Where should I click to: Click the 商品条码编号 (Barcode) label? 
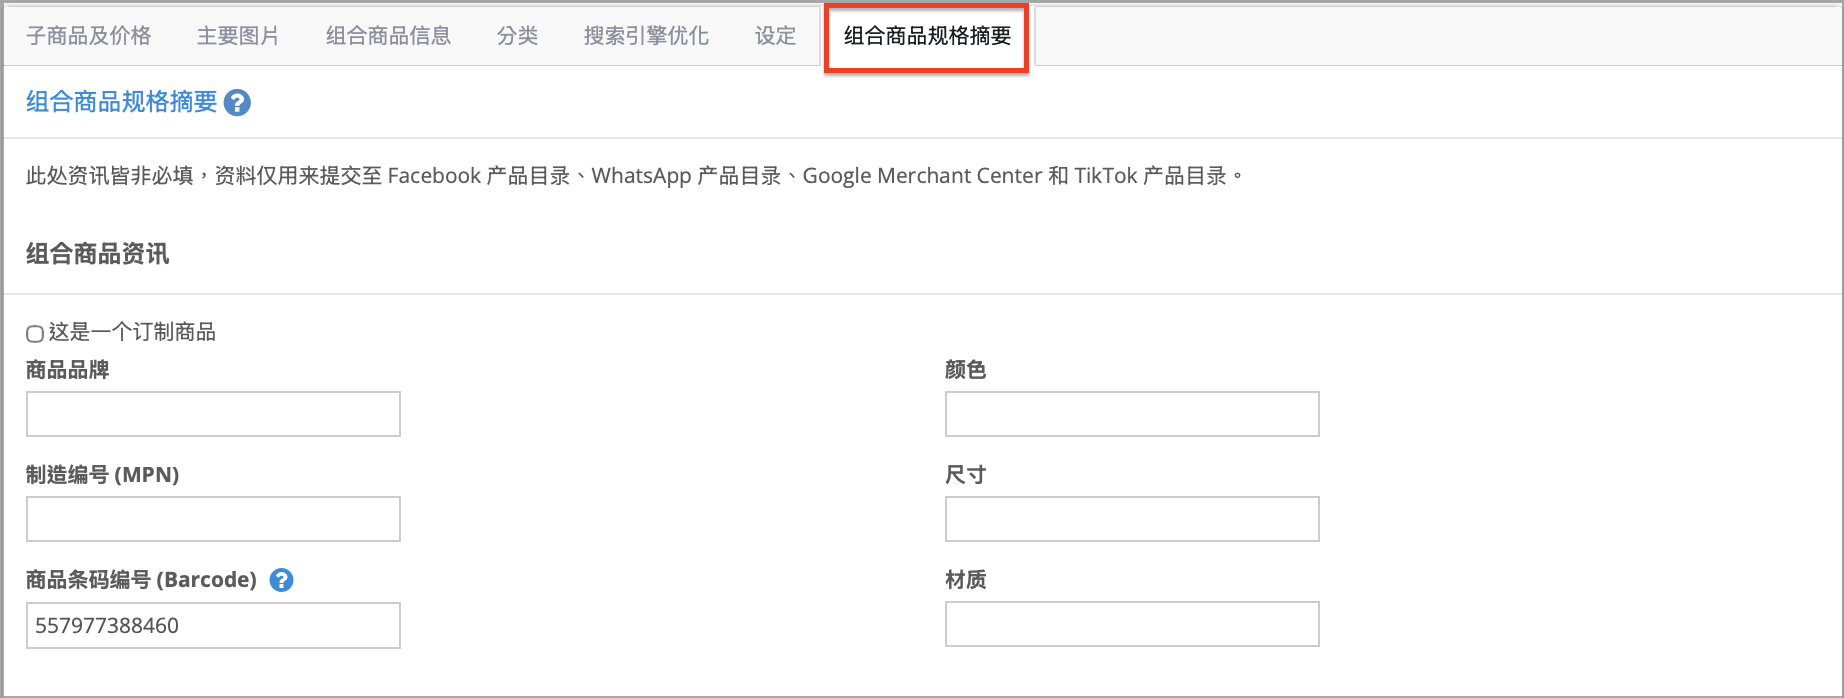tap(141, 580)
